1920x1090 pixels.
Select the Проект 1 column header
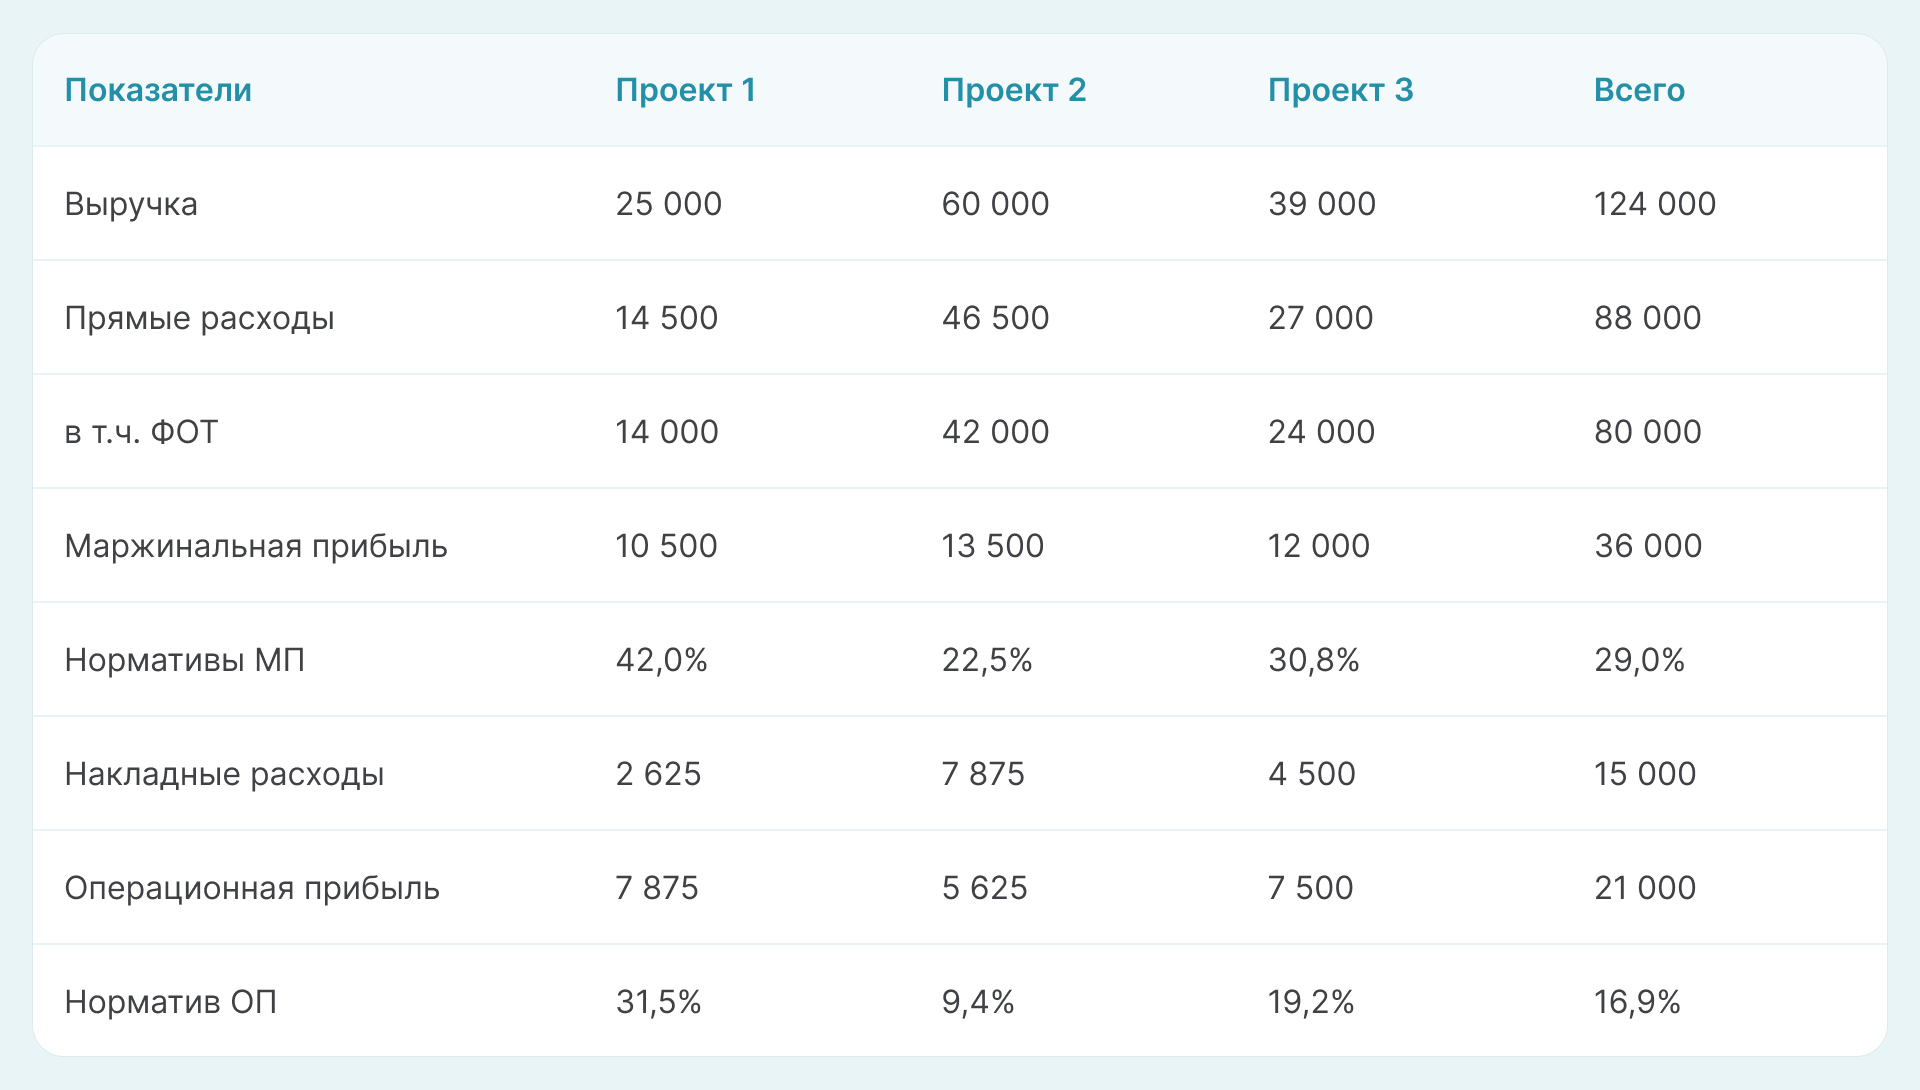pyautogui.click(x=685, y=90)
